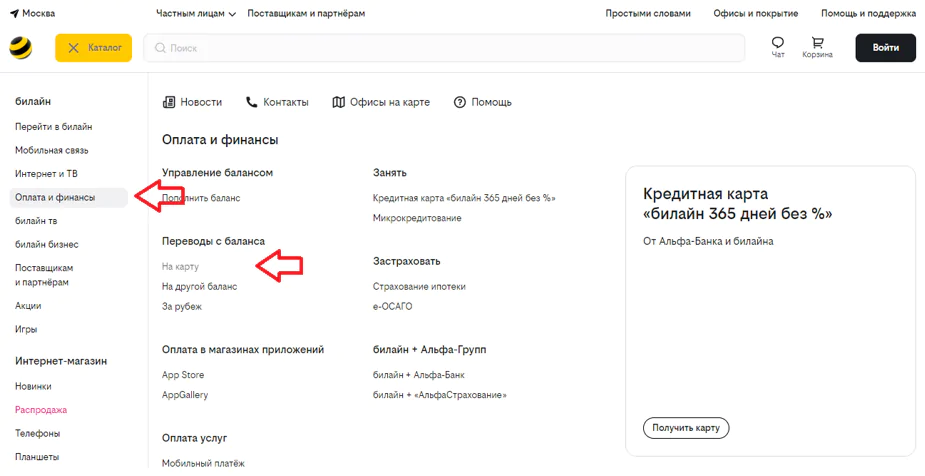Open the shopping cart (Корзина) icon
This screenshot has width=925, height=476.
pos(817,43)
